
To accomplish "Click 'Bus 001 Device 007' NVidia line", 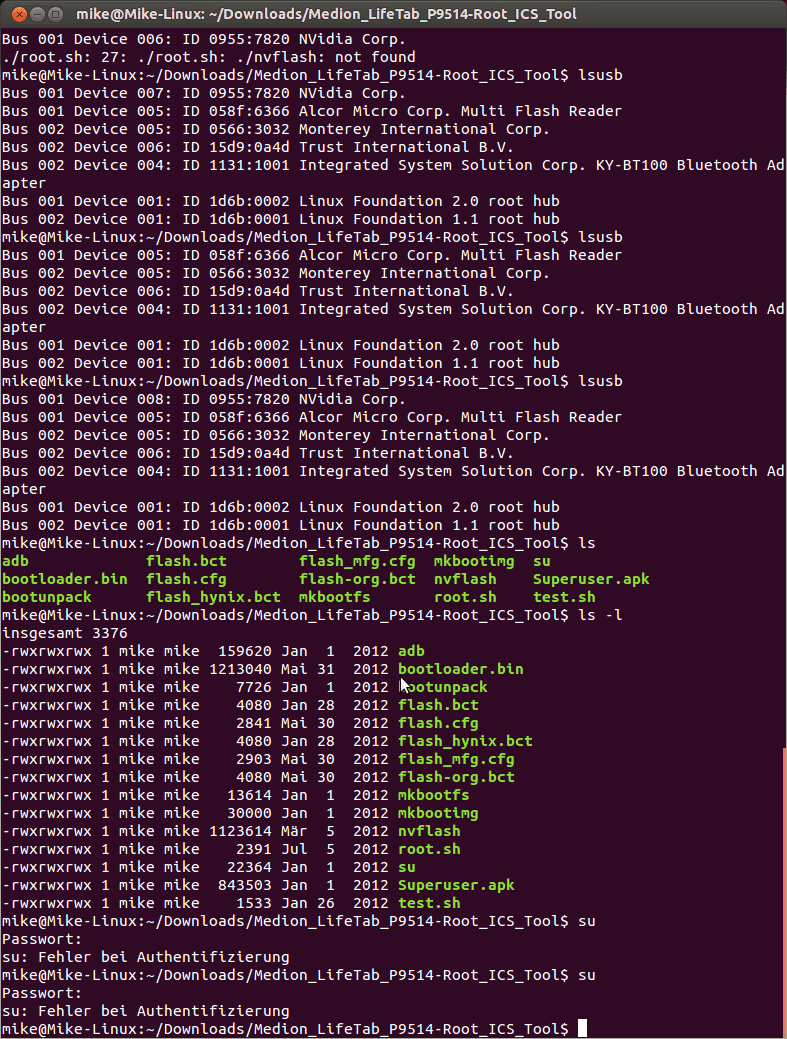I will click(203, 93).
